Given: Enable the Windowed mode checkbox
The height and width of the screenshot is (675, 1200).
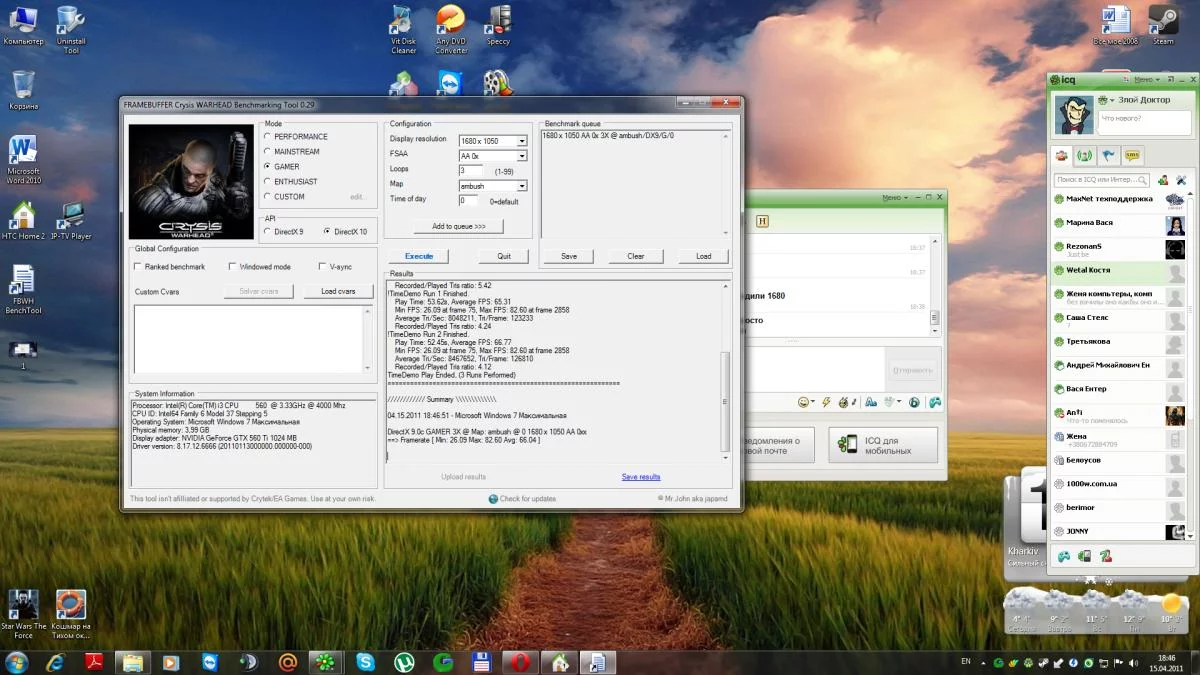Looking at the screenshot, I should click(x=233, y=267).
